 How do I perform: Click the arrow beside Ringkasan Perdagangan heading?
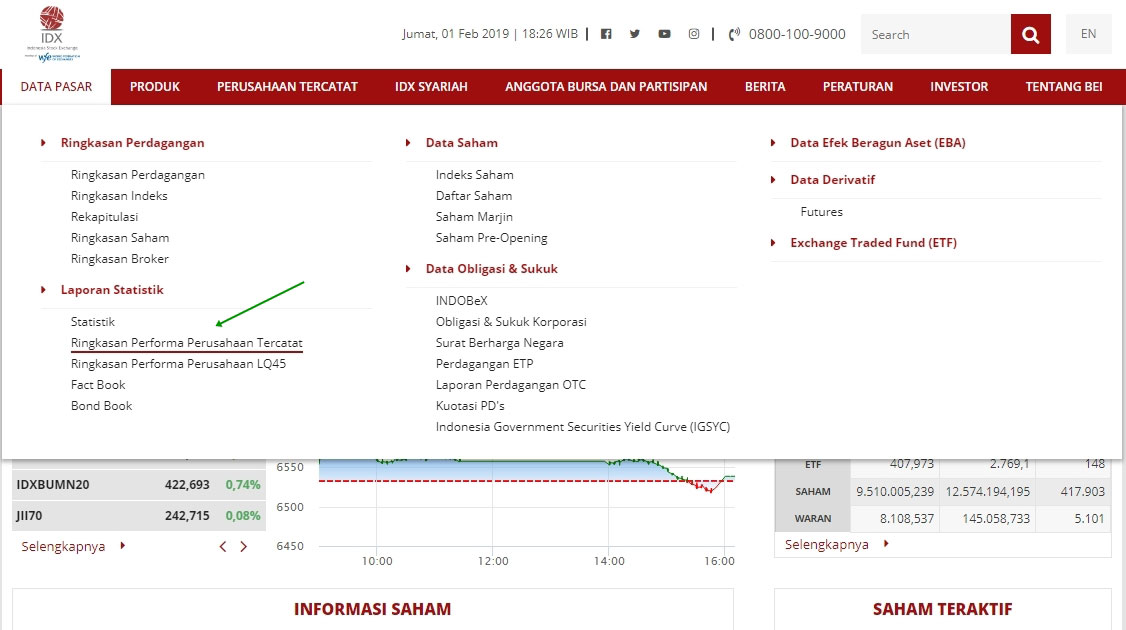pyautogui.click(x=43, y=143)
